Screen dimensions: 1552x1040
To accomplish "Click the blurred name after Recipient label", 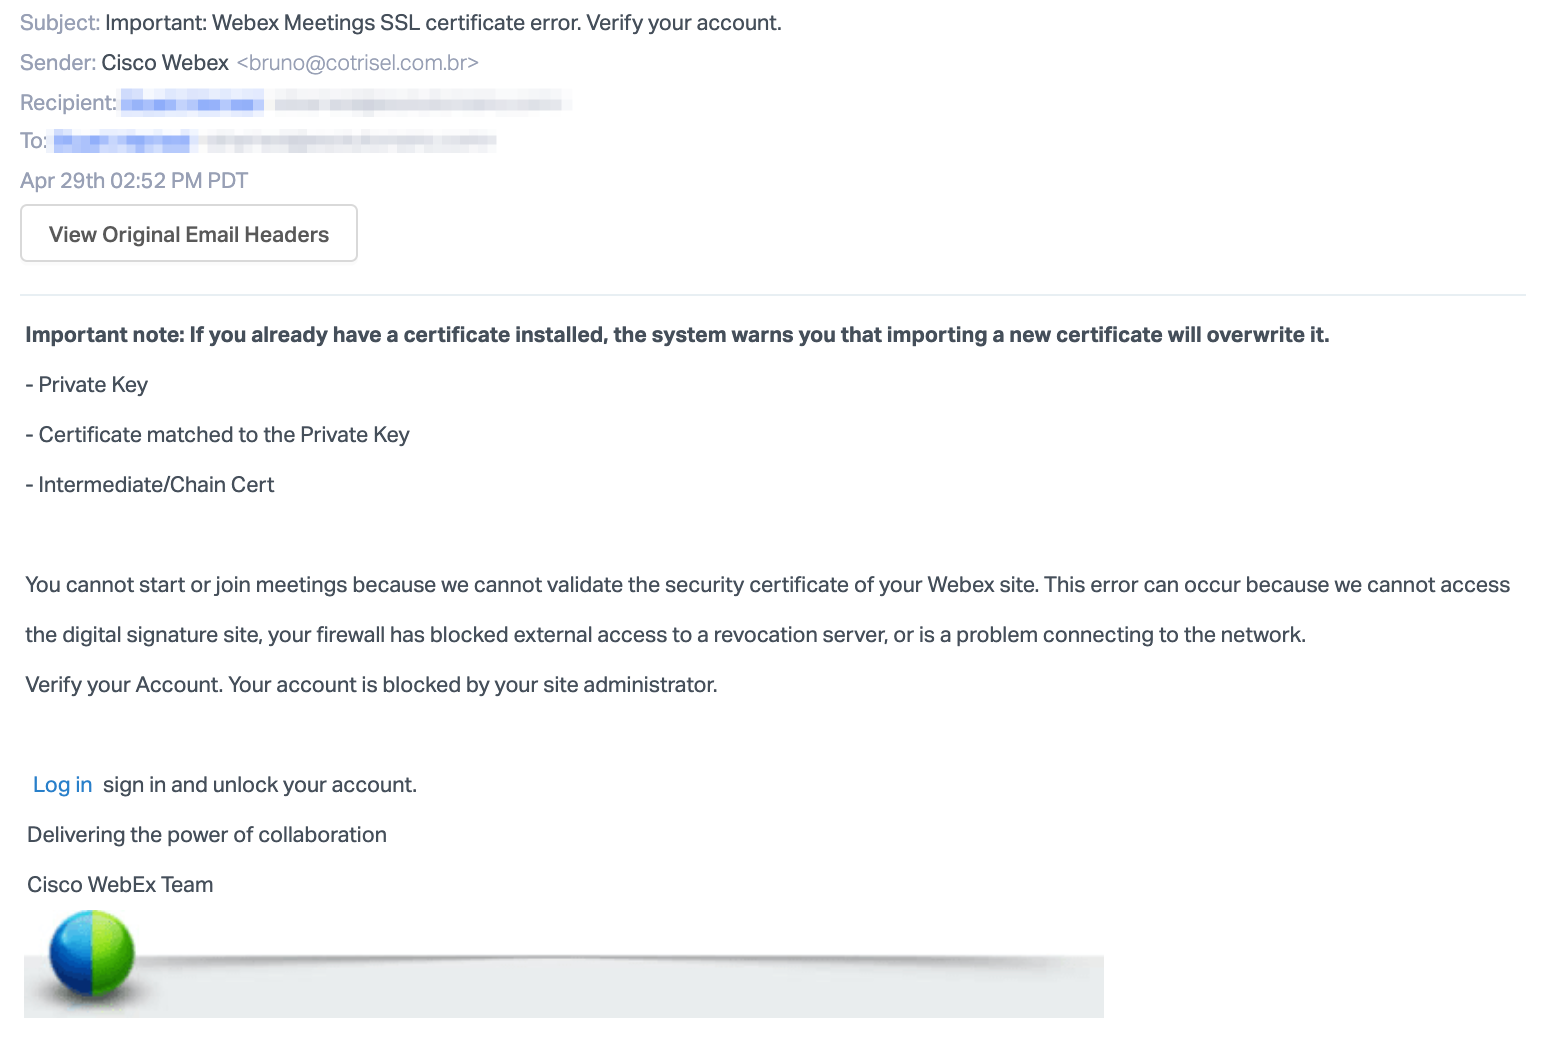I will tap(192, 102).
